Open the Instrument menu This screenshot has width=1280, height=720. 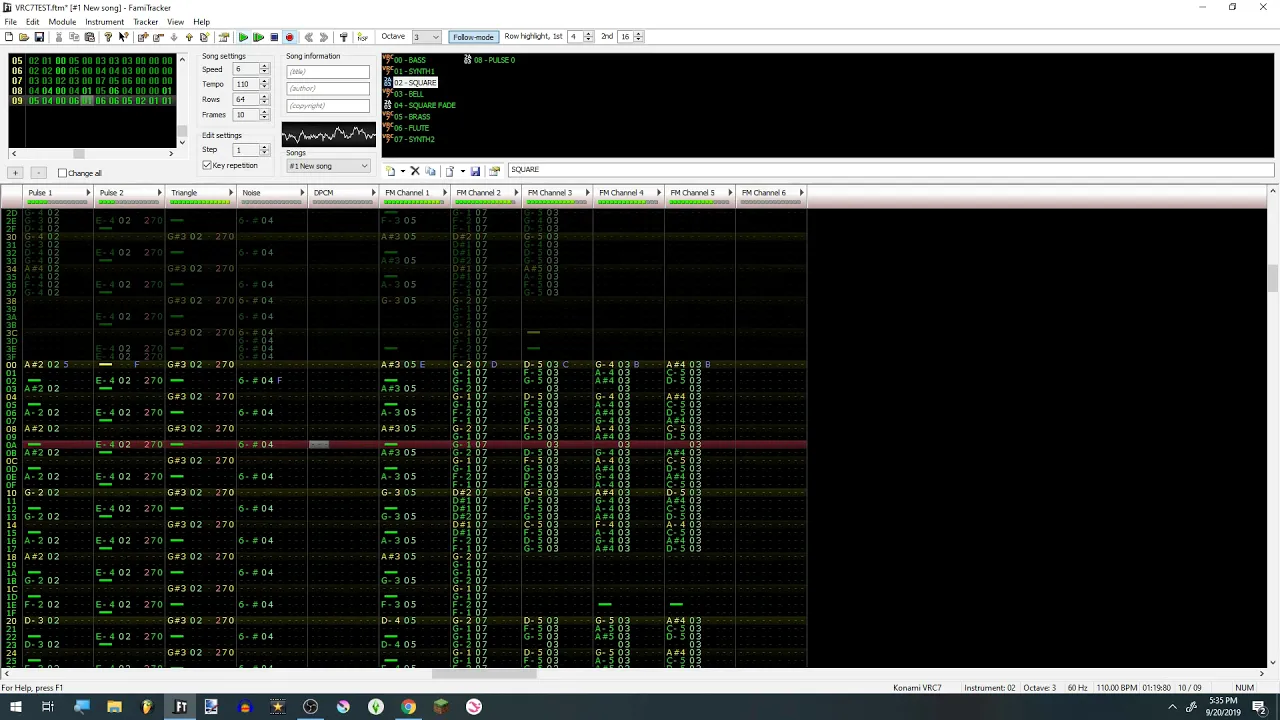click(x=104, y=22)
